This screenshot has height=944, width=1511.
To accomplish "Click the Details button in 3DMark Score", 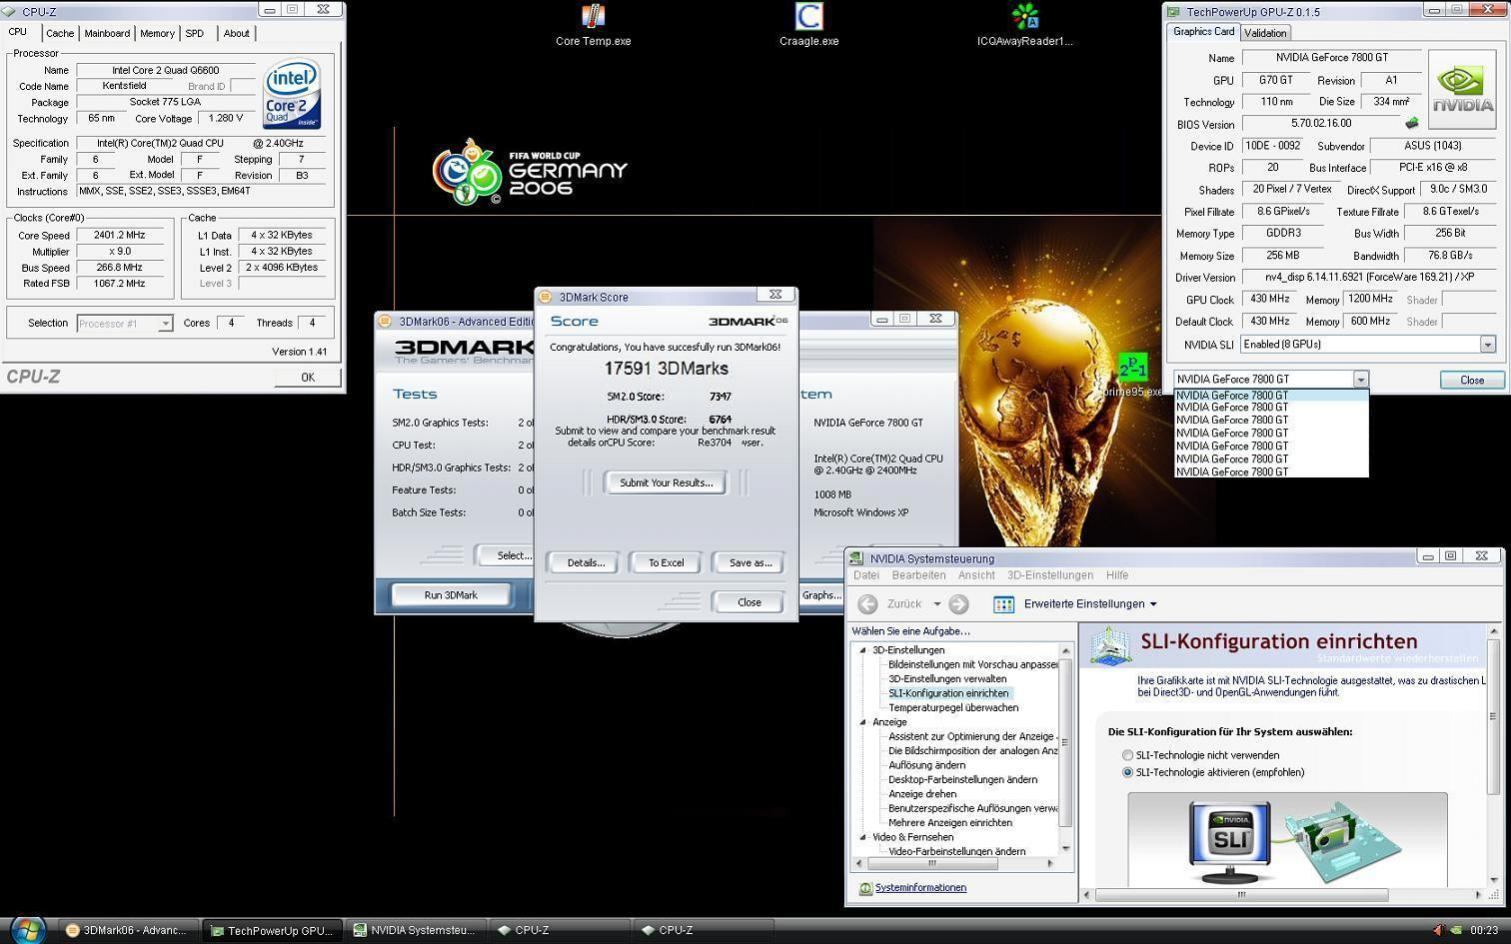I will coord(586,563).
